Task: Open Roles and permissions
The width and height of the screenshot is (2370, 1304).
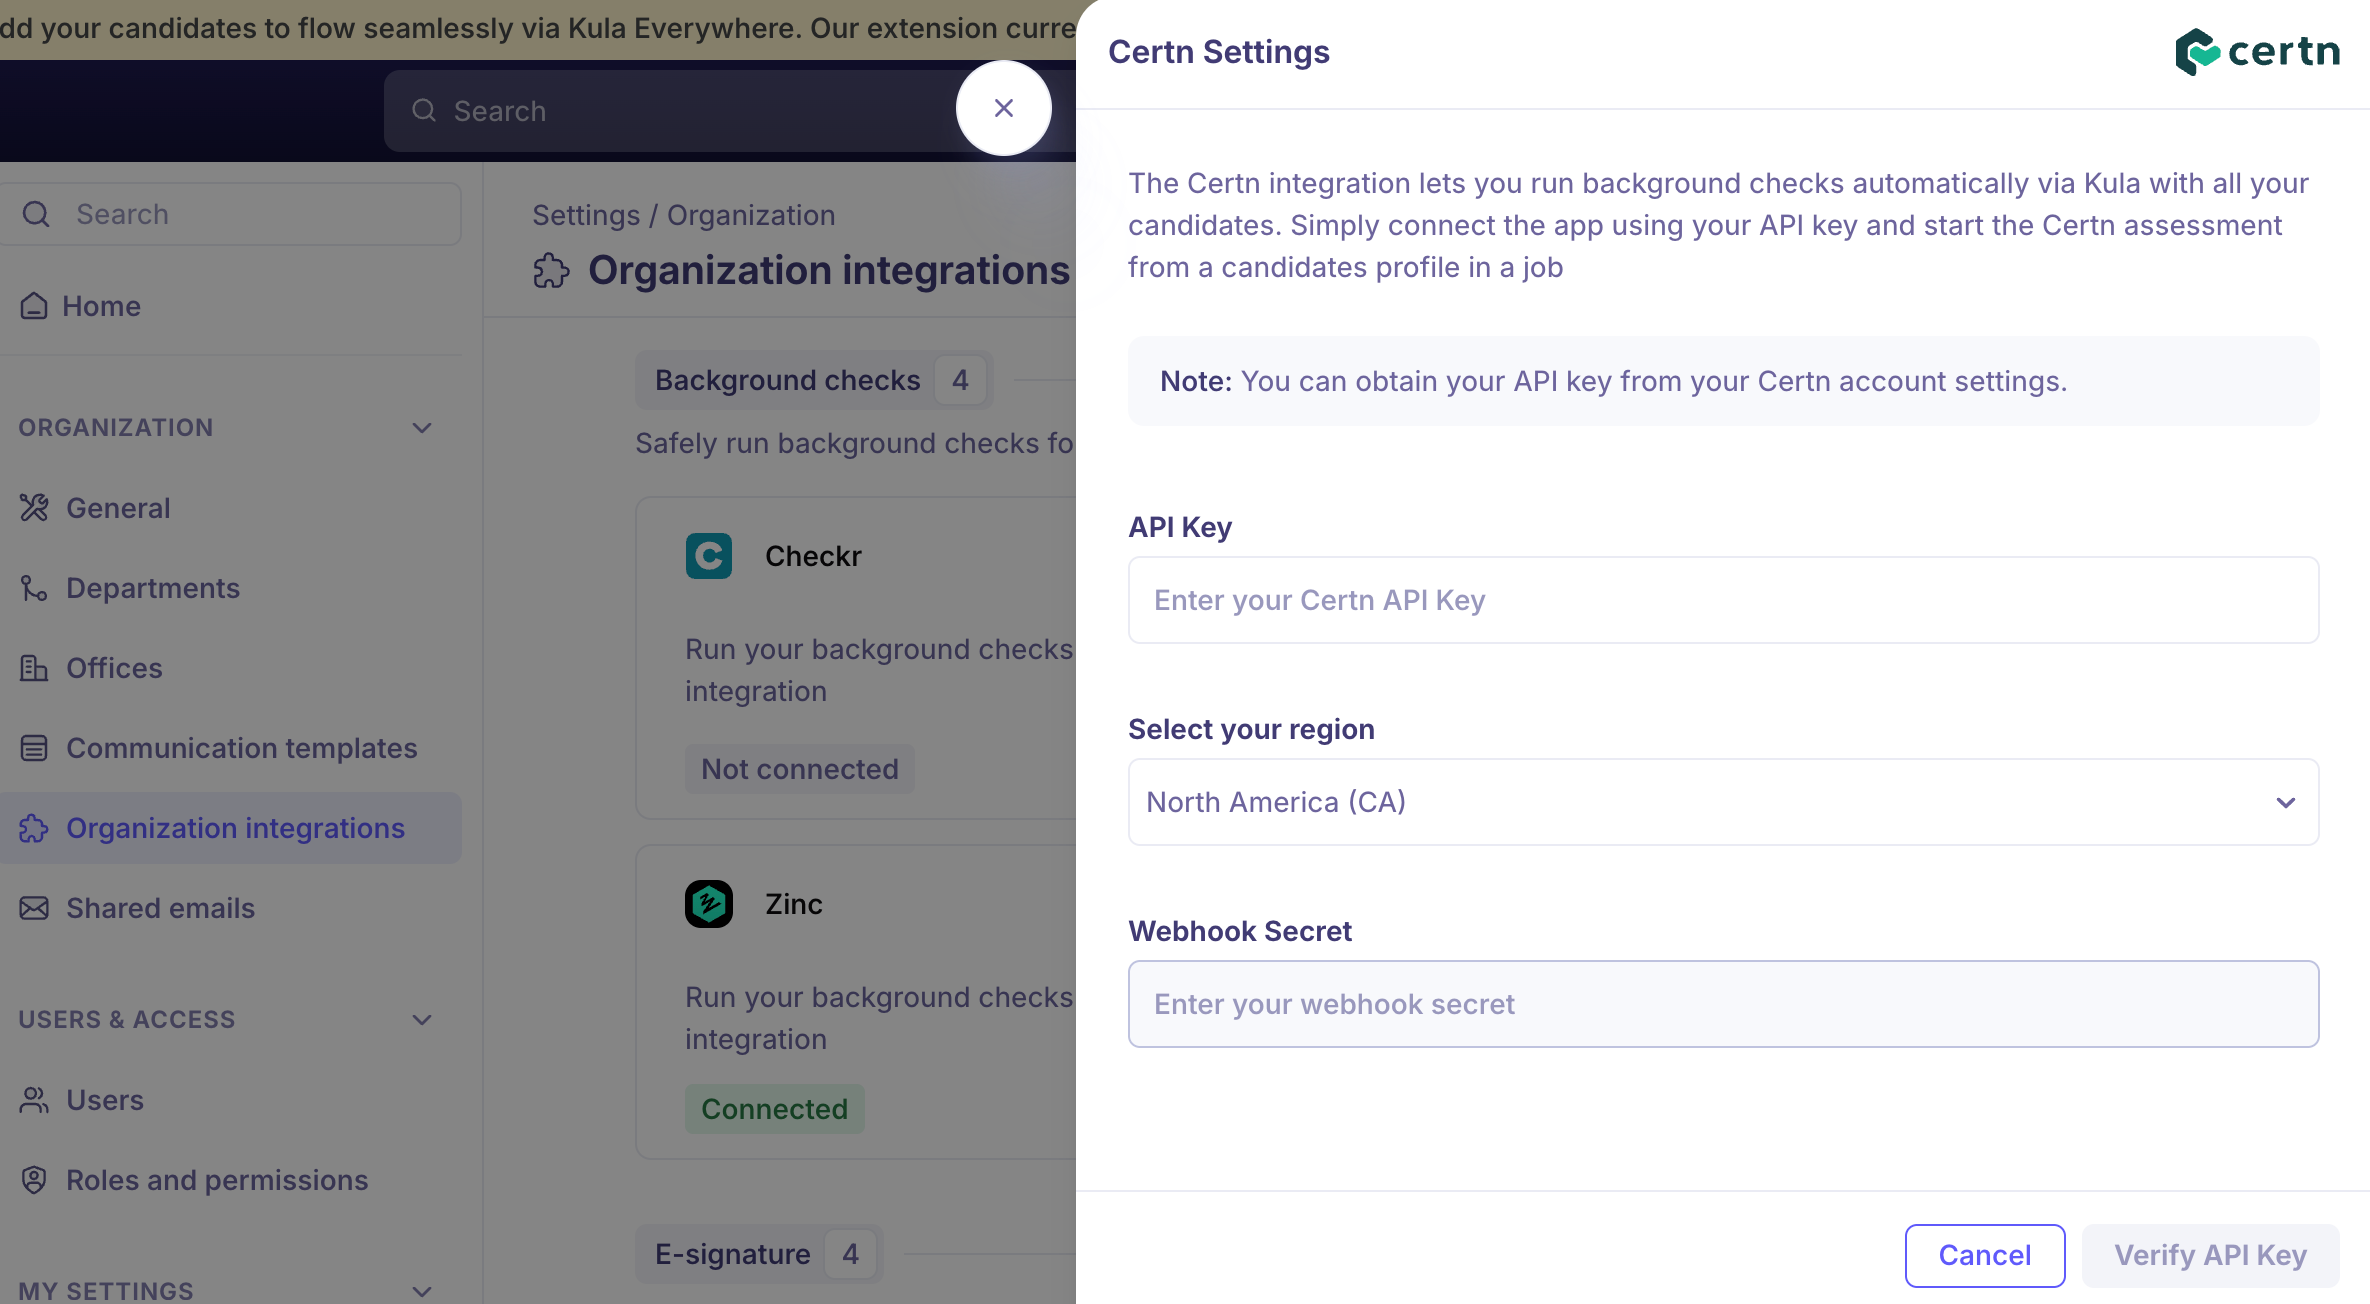Action: [x=231, y=1180]
